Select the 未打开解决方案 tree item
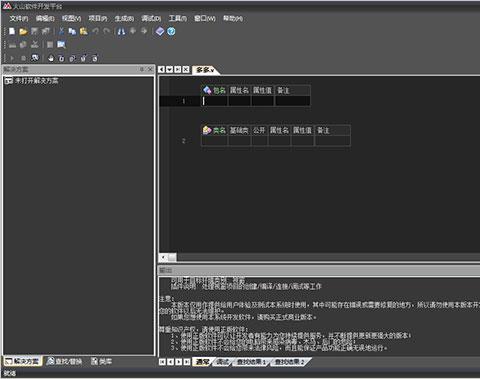 pos(32,80)
